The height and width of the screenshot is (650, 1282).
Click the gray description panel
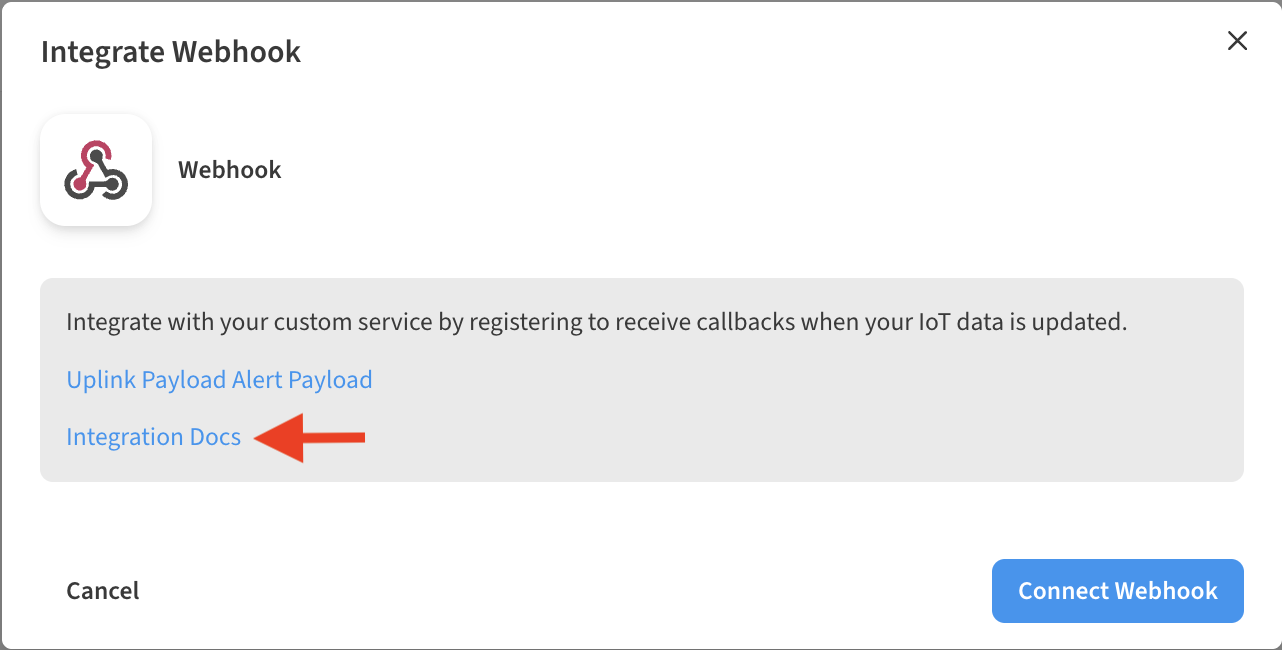point(640,378)
